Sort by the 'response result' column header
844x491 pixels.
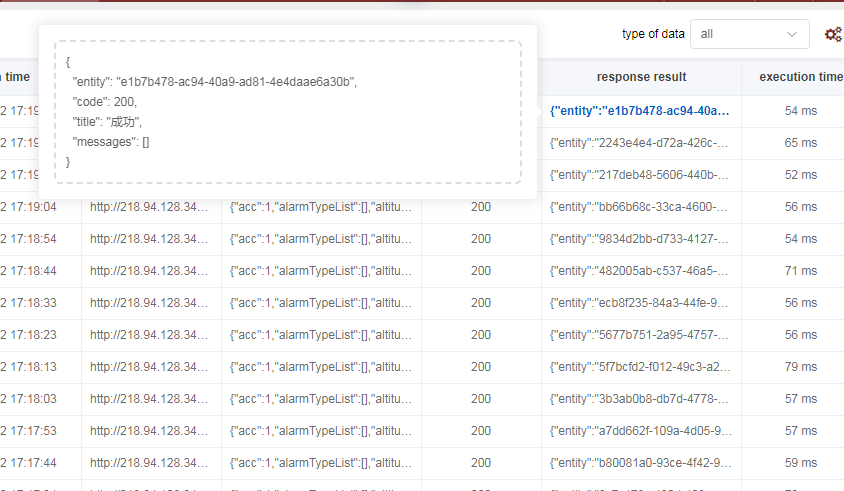(x=641, y=77)
